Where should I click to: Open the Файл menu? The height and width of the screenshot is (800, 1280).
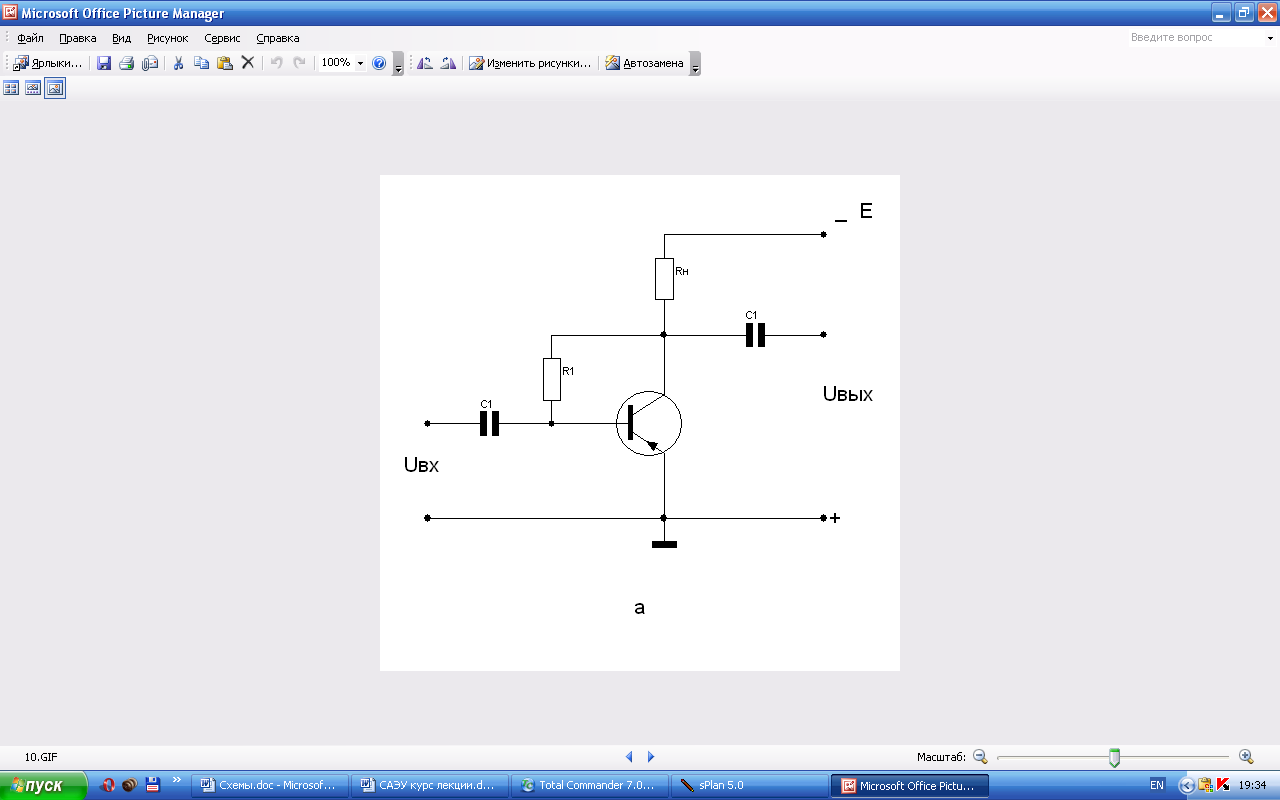[30, 38]
